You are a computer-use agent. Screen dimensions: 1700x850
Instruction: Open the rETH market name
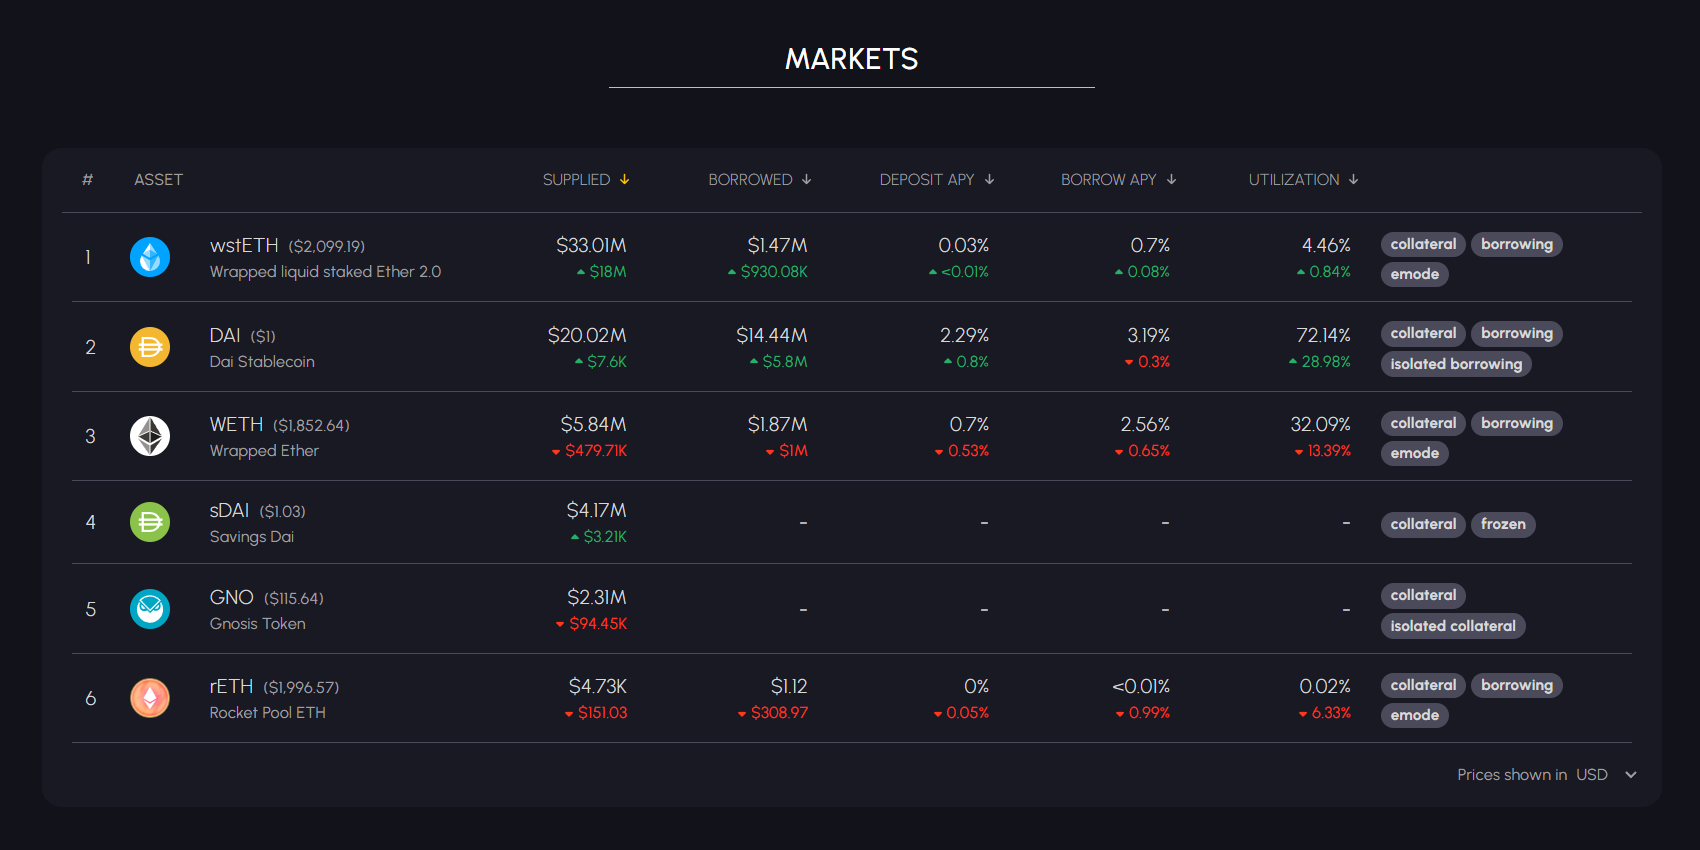pos(231,686)
